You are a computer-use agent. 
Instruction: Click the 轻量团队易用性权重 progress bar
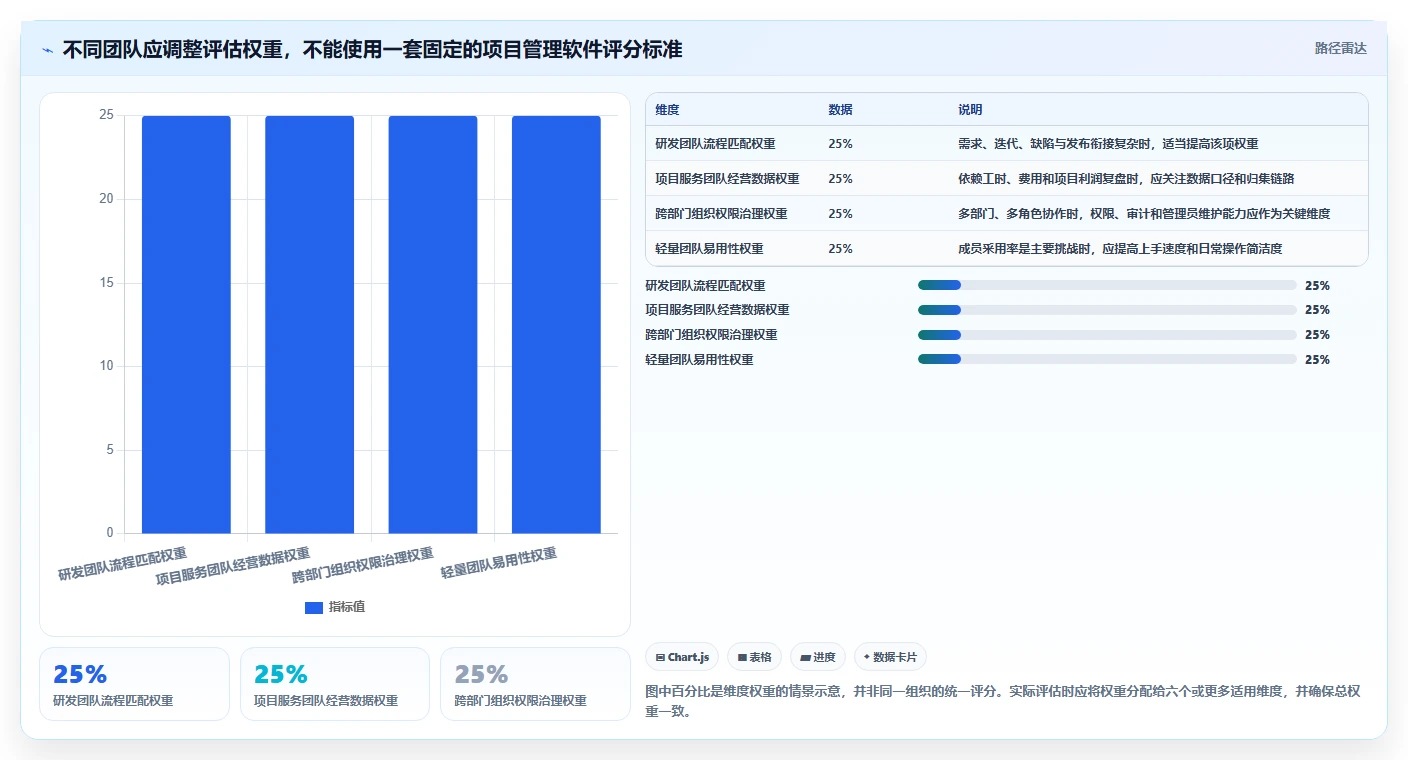click(1107, 359)
